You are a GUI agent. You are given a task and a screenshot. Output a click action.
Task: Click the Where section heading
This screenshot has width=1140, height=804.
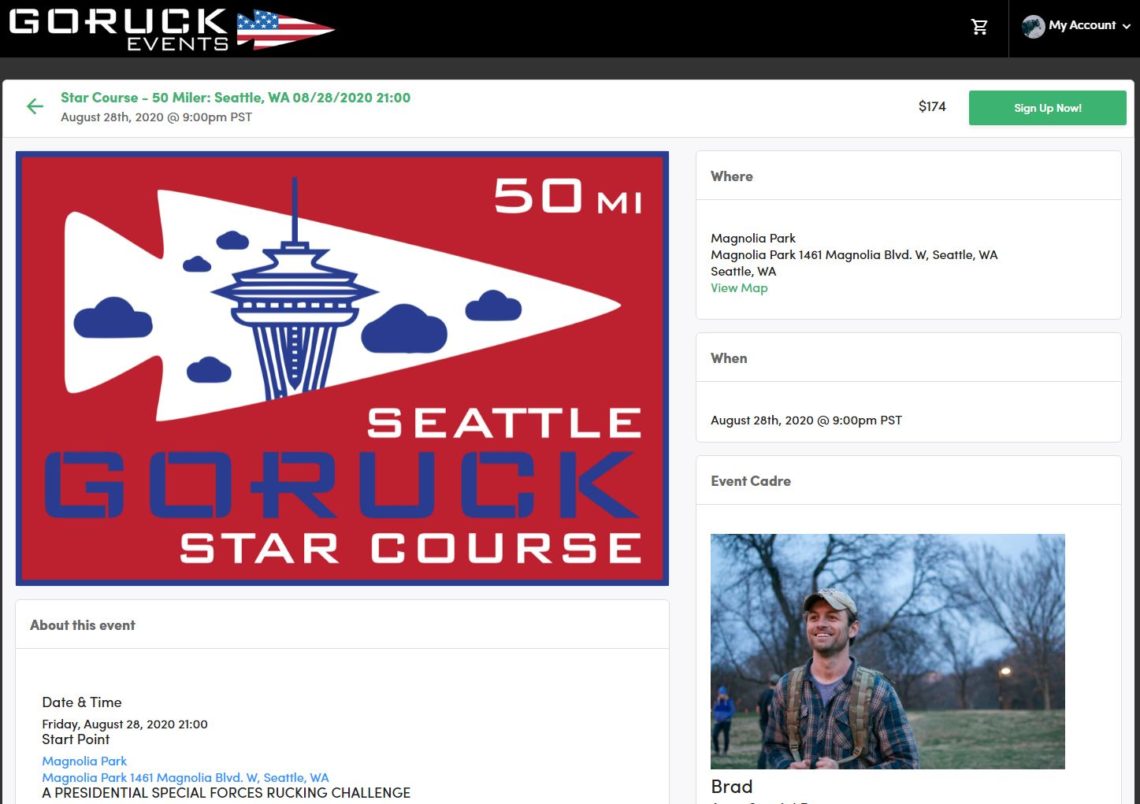[731, 177]
